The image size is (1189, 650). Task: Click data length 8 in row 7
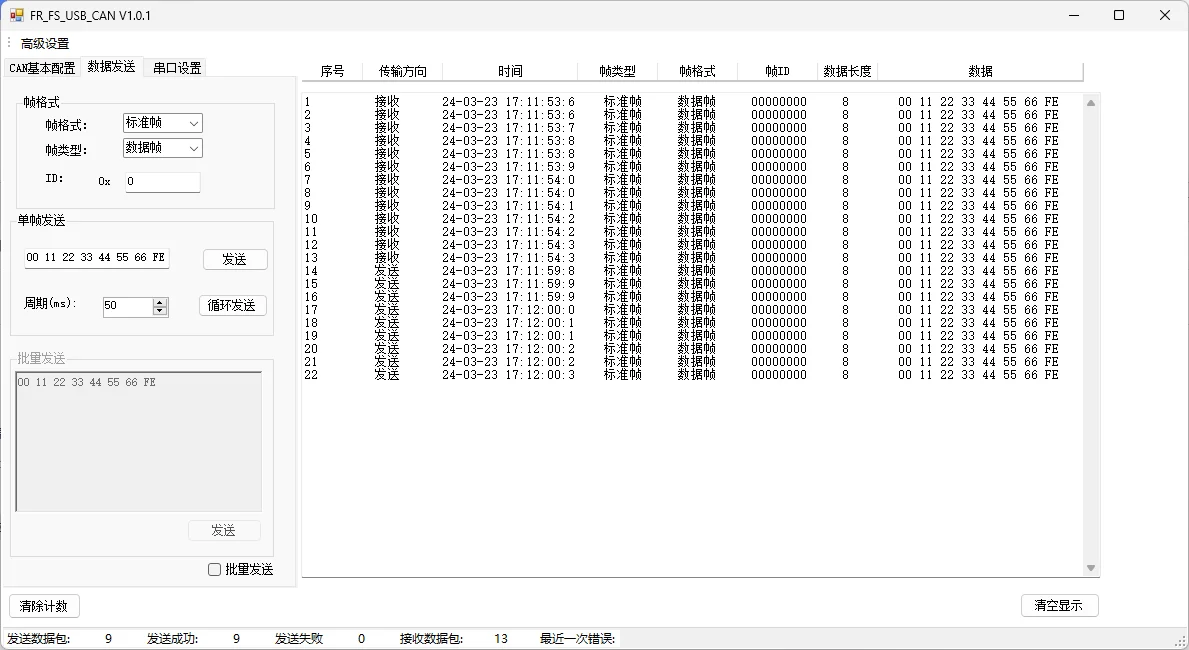pos(845,180)
